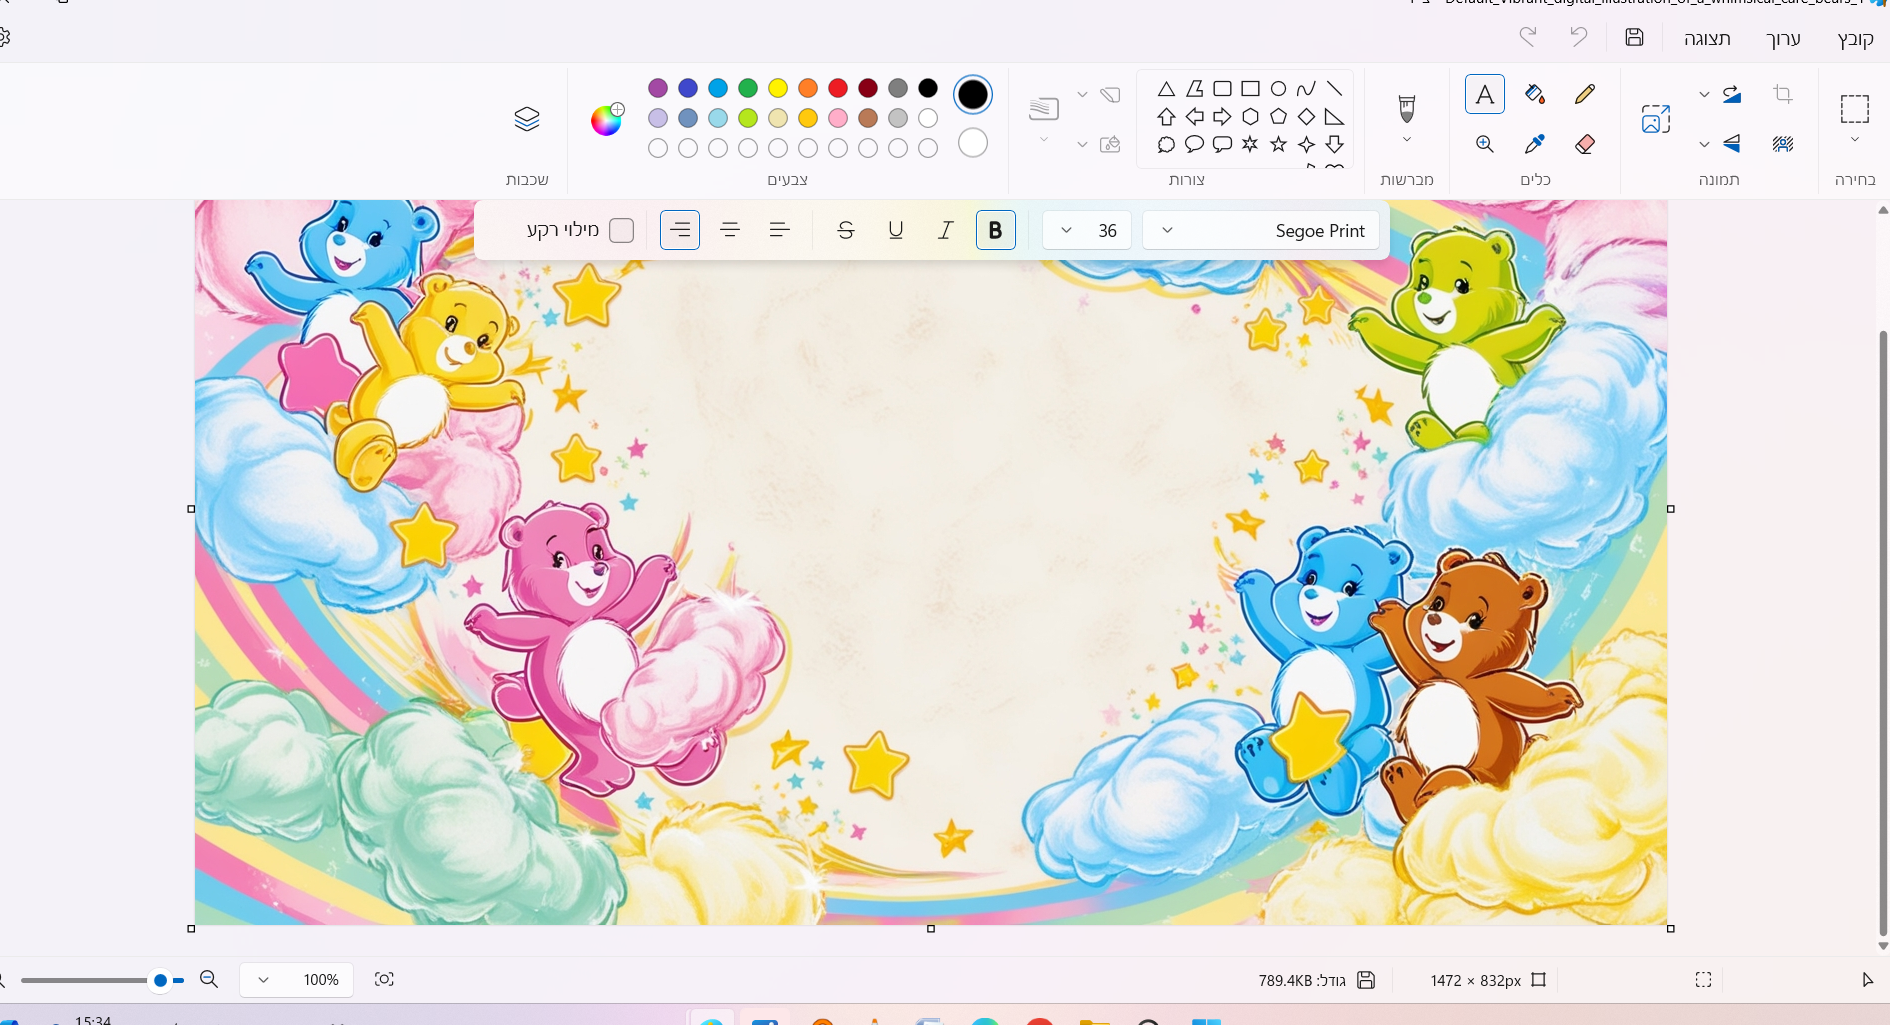Expand the shape outline options chevron
The width and height of the screenshot is (1890, 1025).
coord(1082,94)
